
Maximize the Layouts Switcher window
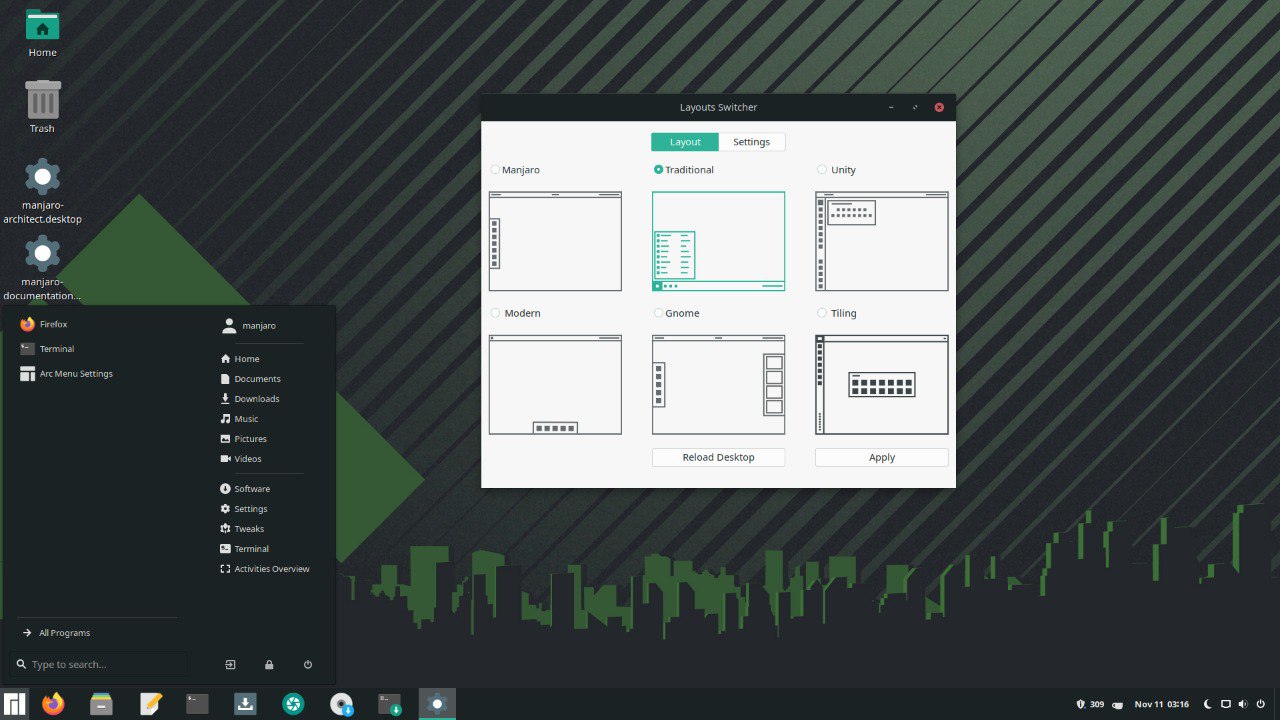tap(915, 107)
